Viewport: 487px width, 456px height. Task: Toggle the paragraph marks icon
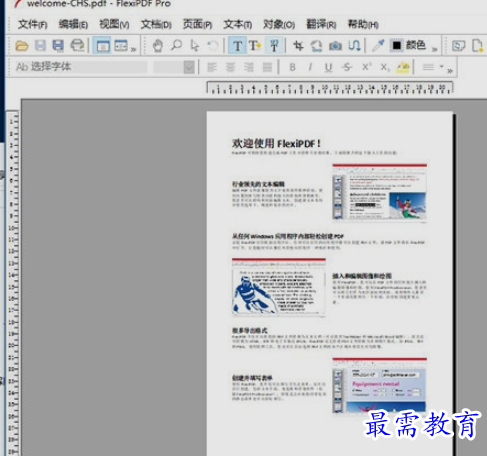[x=274, y=46]
